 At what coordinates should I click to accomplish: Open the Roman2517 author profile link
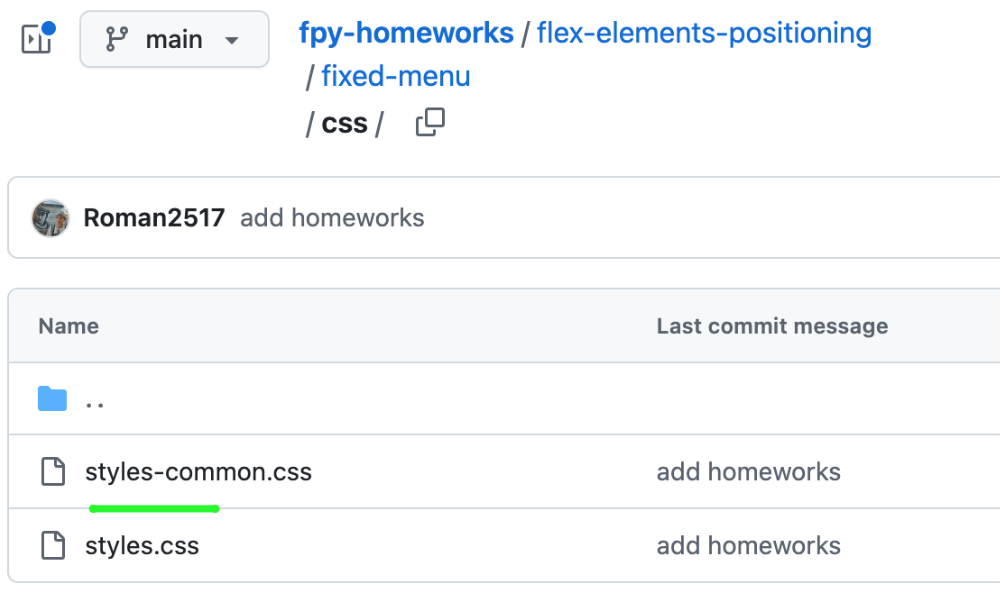tap(154, 218)
